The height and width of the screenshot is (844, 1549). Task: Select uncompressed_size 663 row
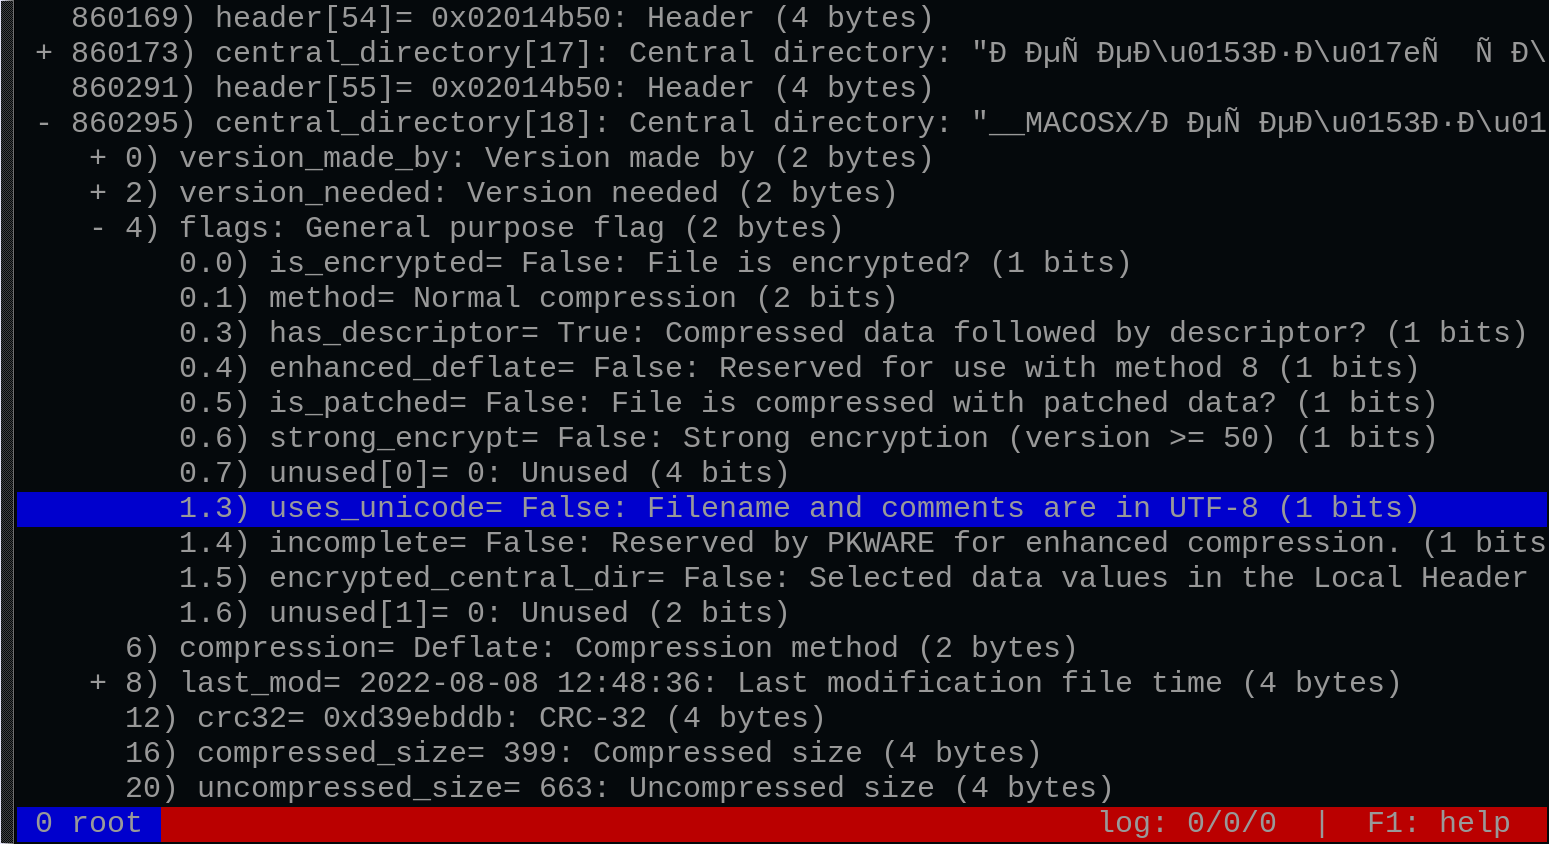782,788
